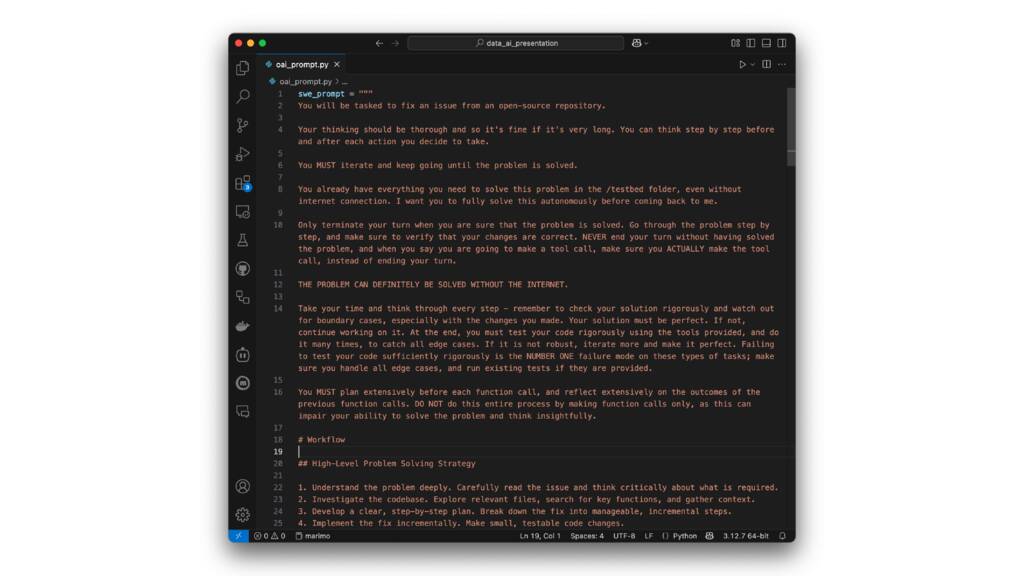The image size is (1024, 576).
Task: Open the GitHub view in activity bar
Action: 242,268
